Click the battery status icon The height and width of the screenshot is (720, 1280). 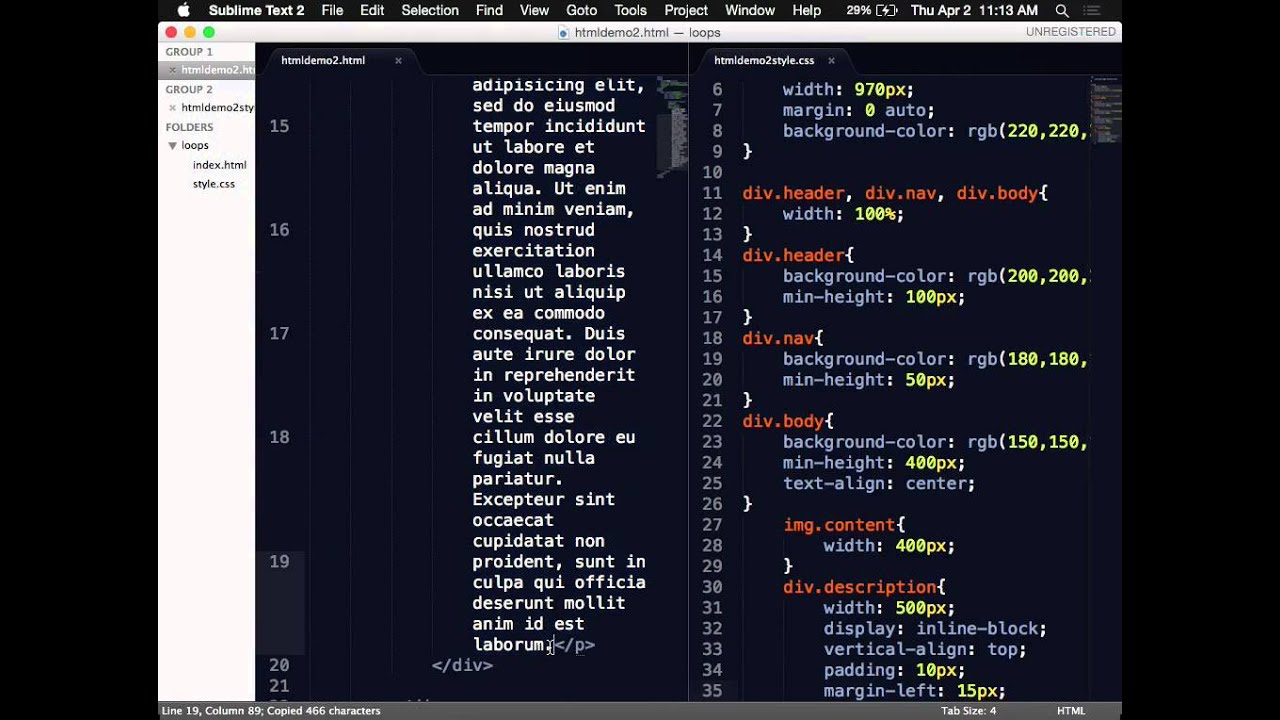pyautogui.click(x=886, y=10)
